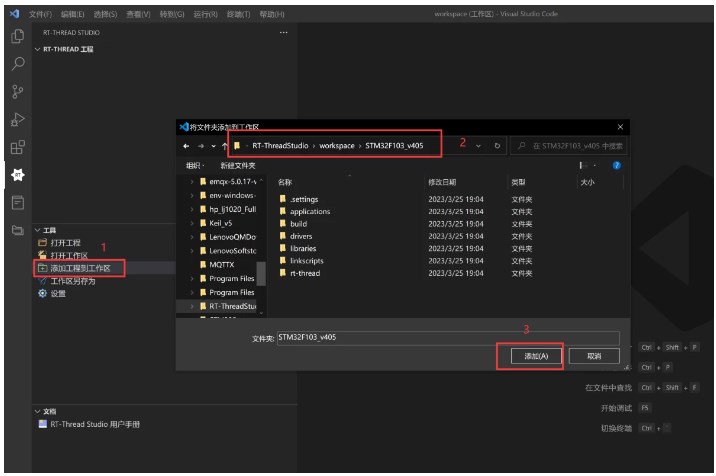Open the 运行(R) menu
Image resolution: width=716 pixels, height=476 pixels.
[205, 14]
